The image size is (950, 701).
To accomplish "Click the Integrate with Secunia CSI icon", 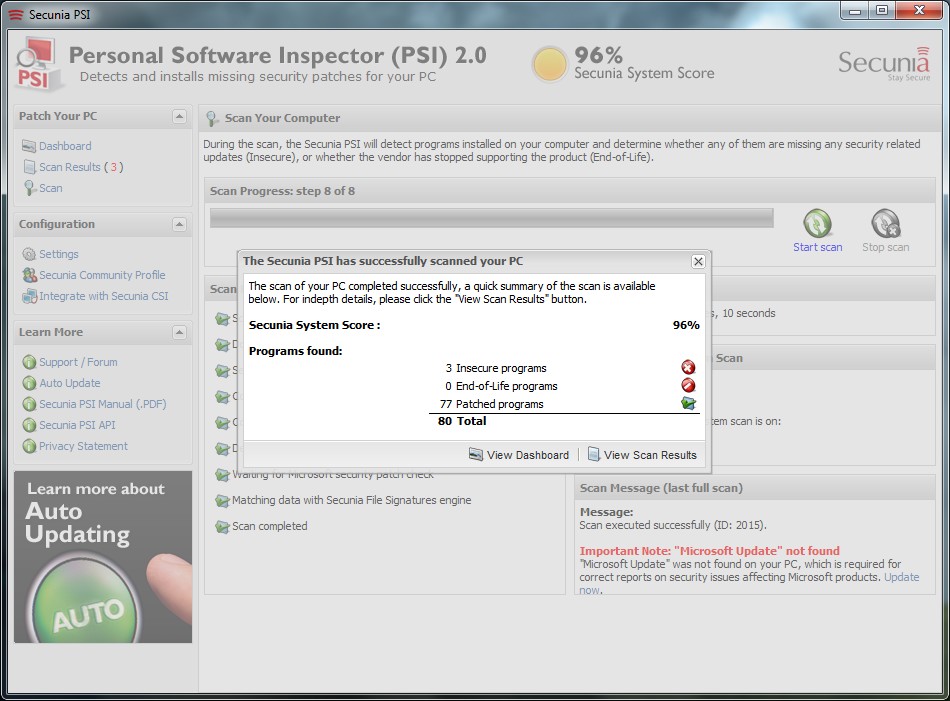I will pos(29,296).
